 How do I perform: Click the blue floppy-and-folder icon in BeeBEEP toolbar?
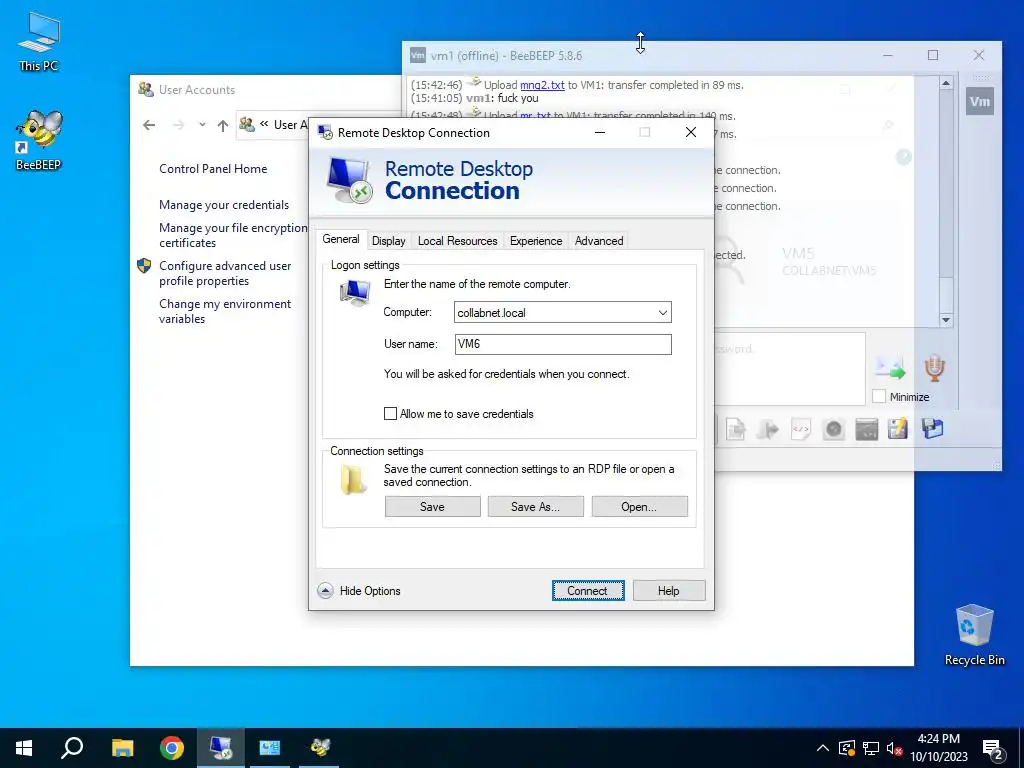pos(933,429)
